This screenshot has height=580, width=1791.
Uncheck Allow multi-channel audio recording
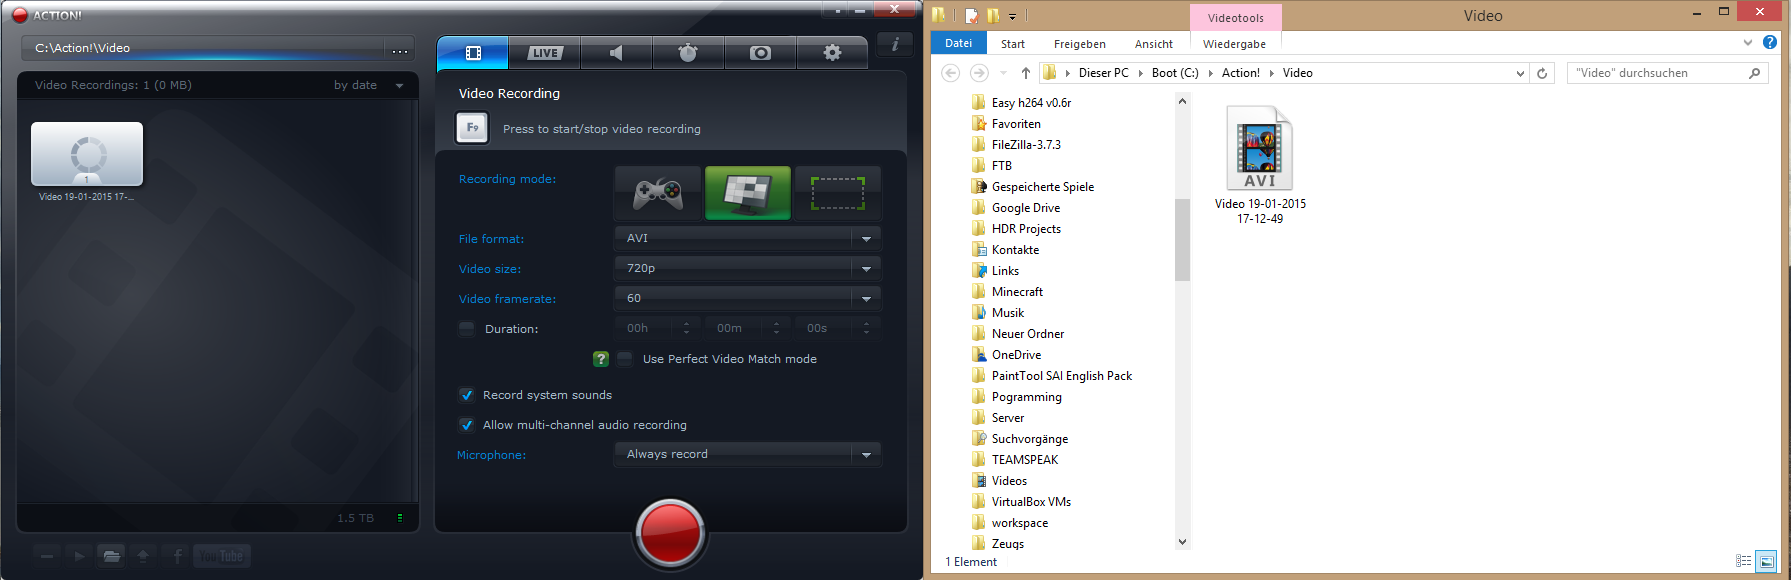coord(466,425)
